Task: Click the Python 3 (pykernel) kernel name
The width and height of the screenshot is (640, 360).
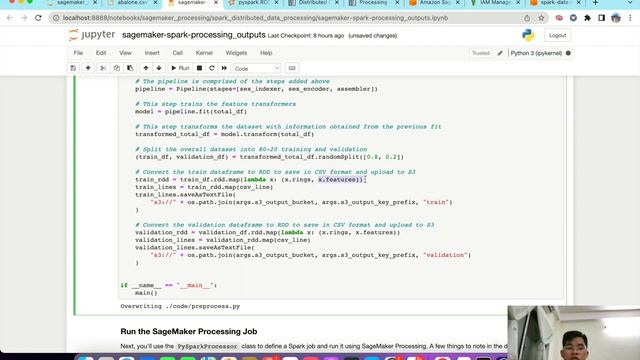Action: pyautogui.click(x=536, y=53)
